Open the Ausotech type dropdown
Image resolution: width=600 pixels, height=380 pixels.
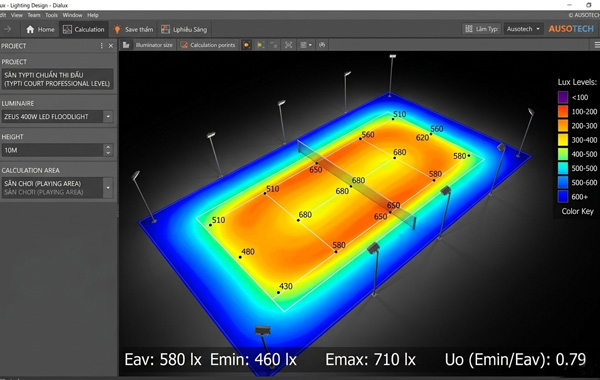pos(523,29)
